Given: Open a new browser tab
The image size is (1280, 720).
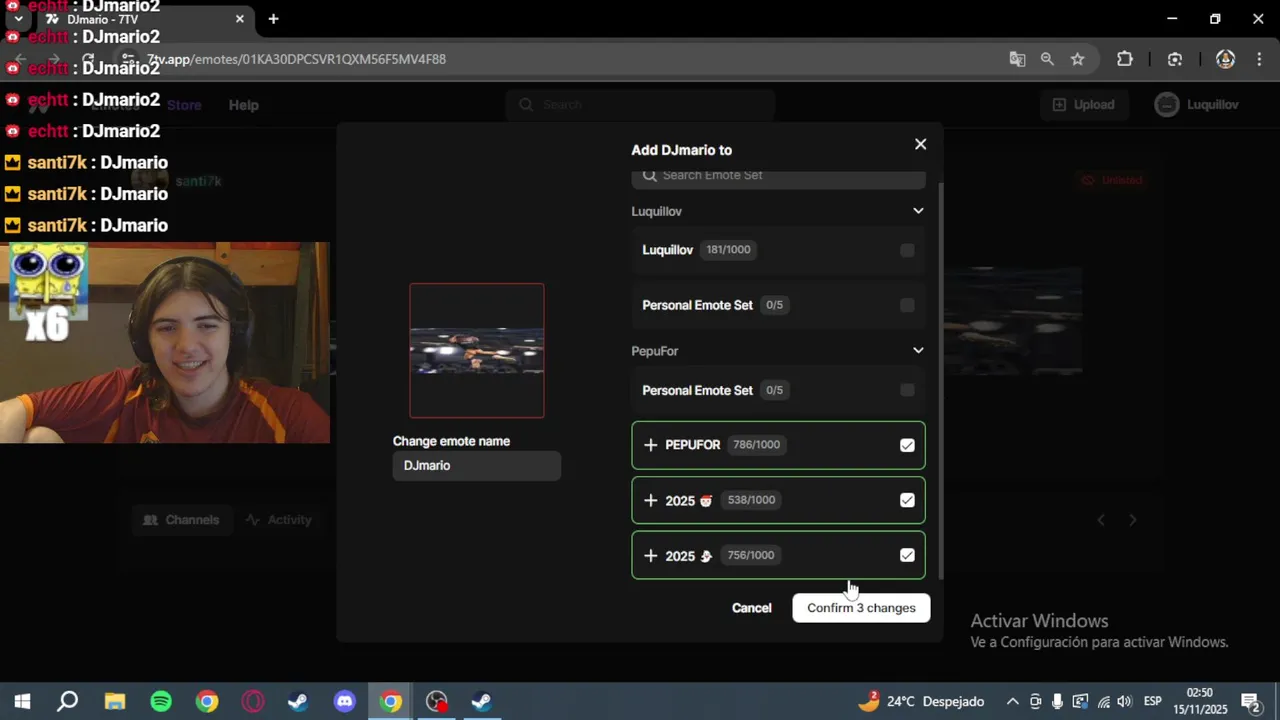Looking at the screenshot, I should (x=273, y=19).
